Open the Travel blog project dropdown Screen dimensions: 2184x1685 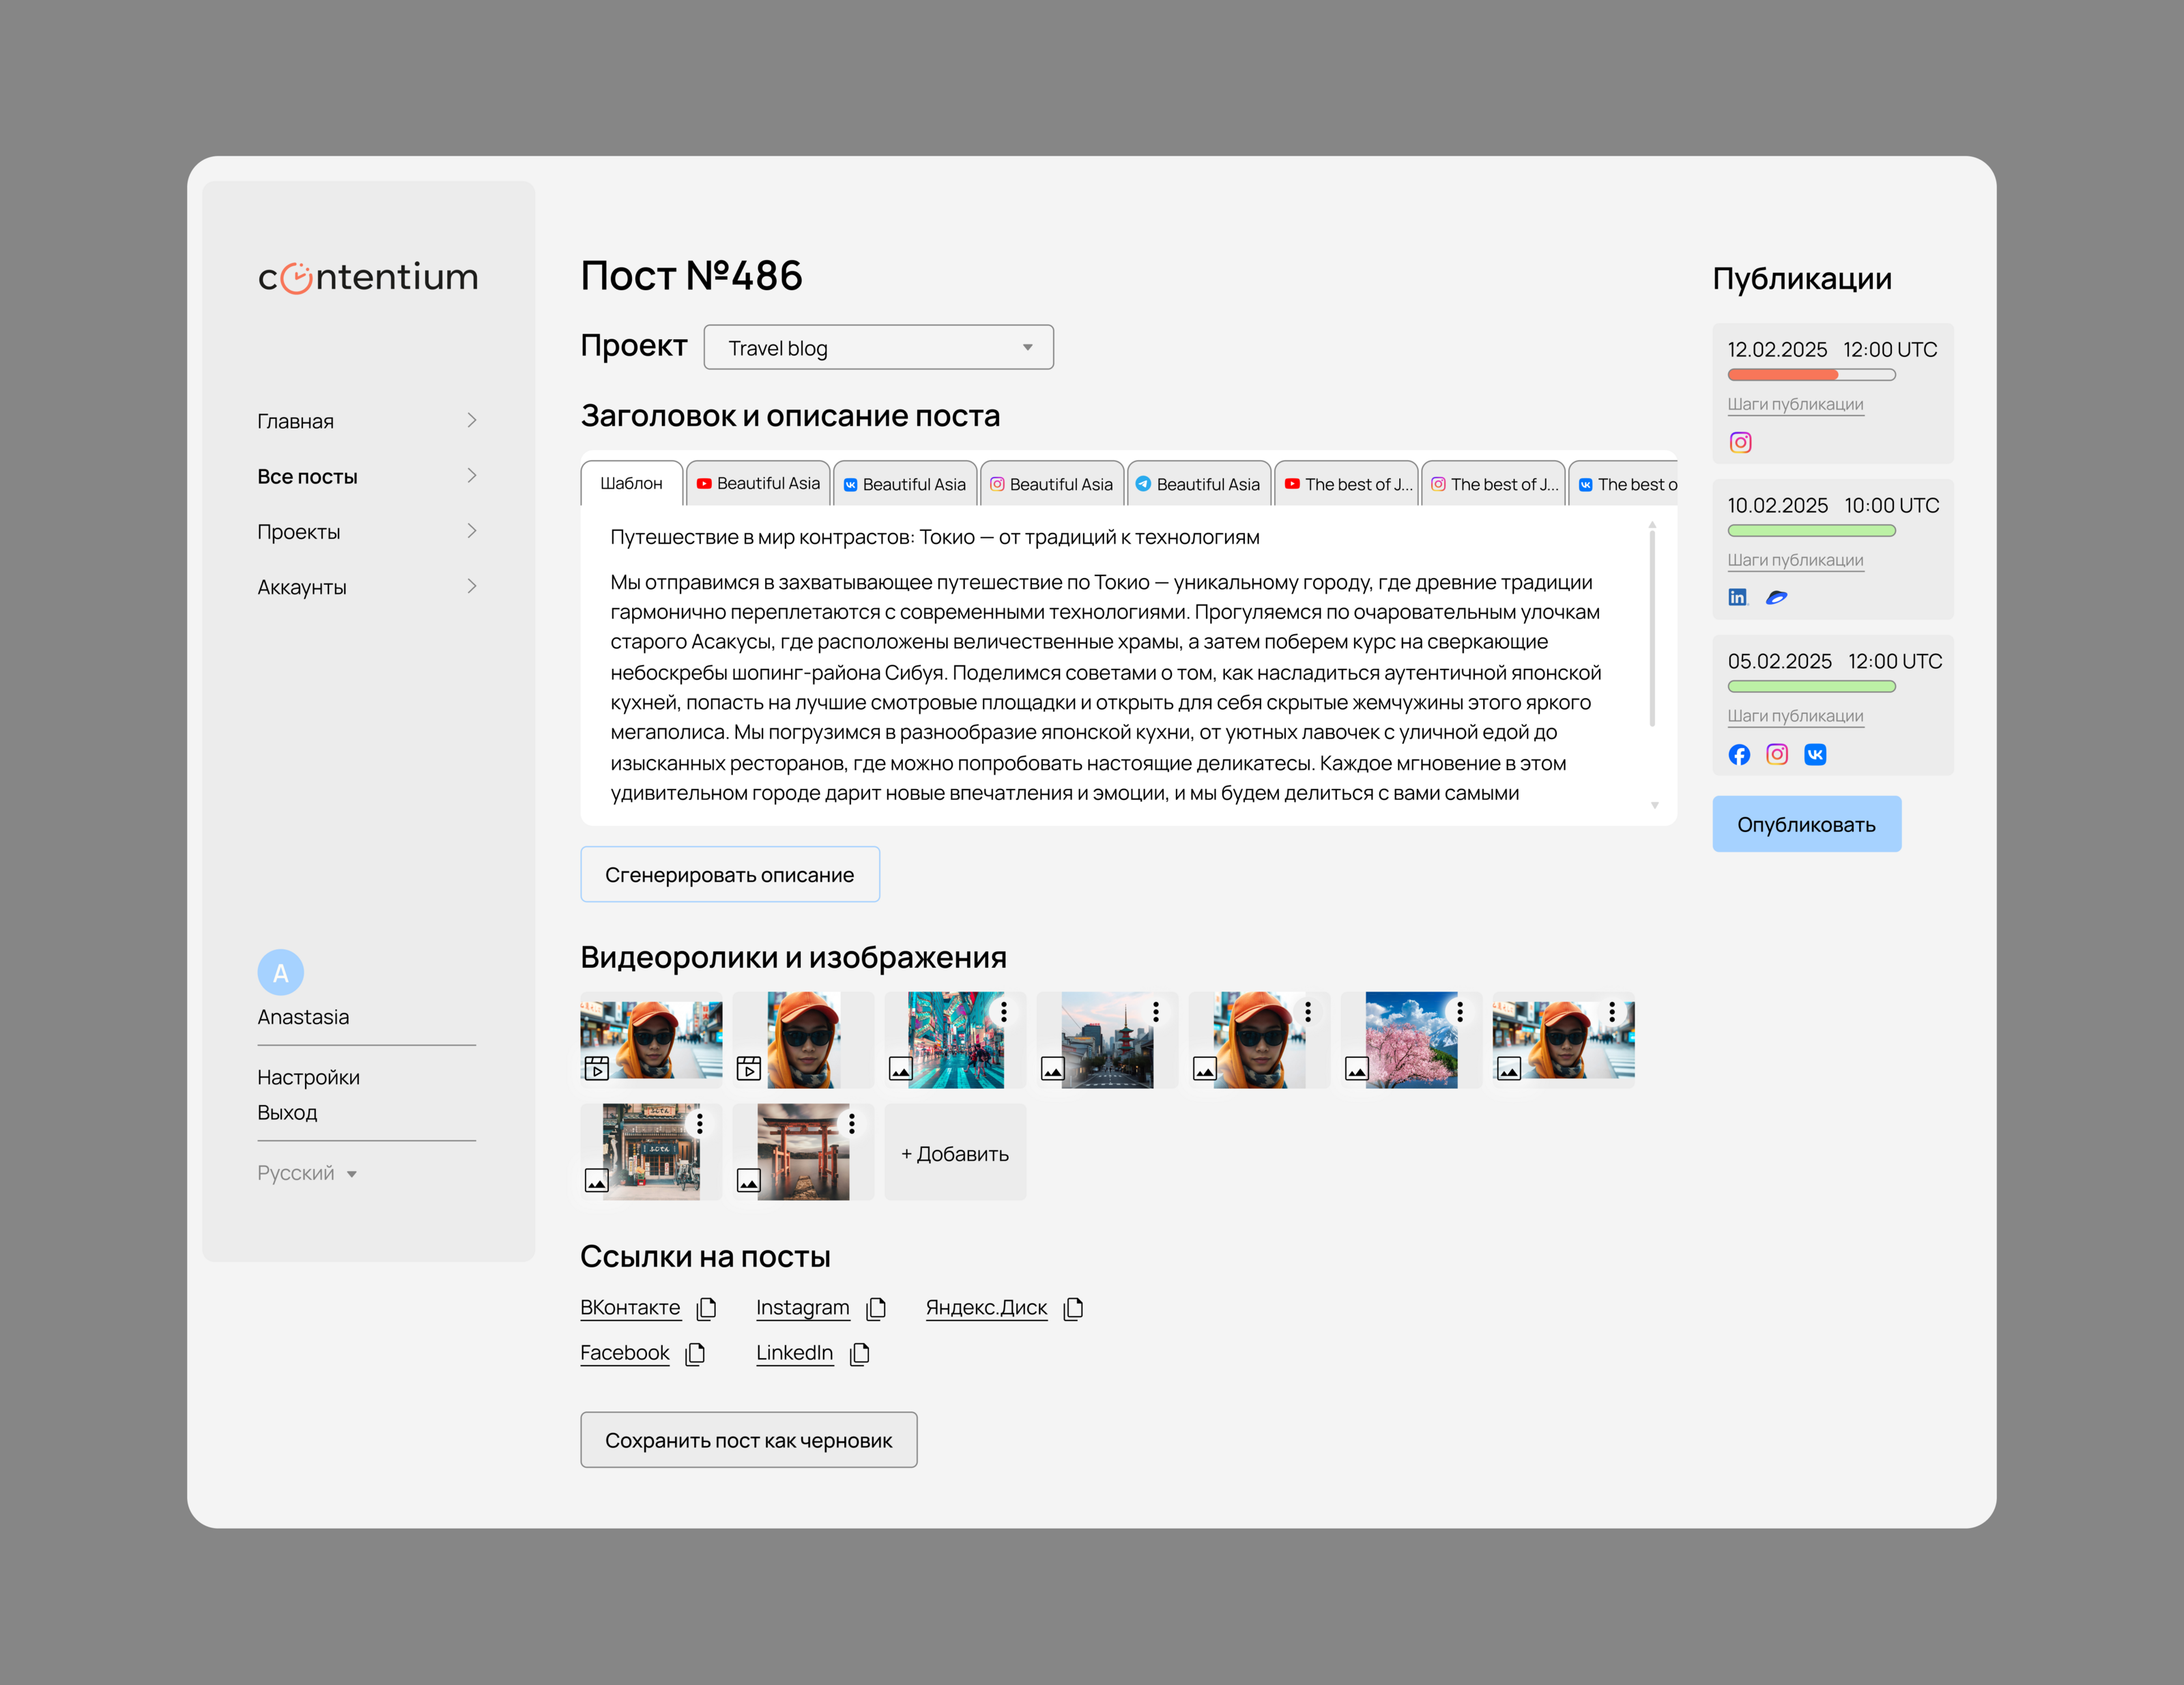878,347
